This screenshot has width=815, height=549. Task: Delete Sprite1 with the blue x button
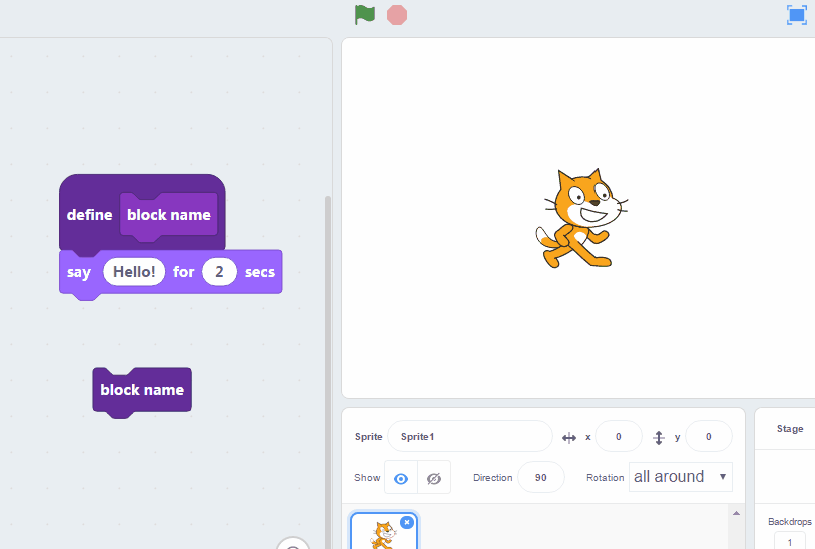[407, 522]
